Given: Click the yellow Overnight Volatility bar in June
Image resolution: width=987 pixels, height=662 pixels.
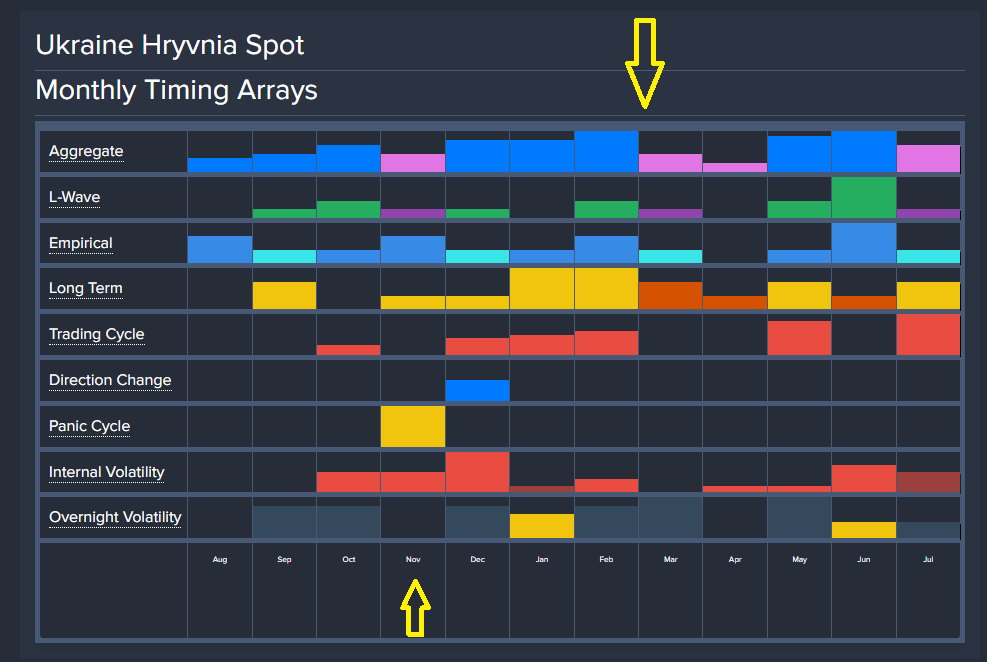Looking at the screenshot, I should 864,530.
